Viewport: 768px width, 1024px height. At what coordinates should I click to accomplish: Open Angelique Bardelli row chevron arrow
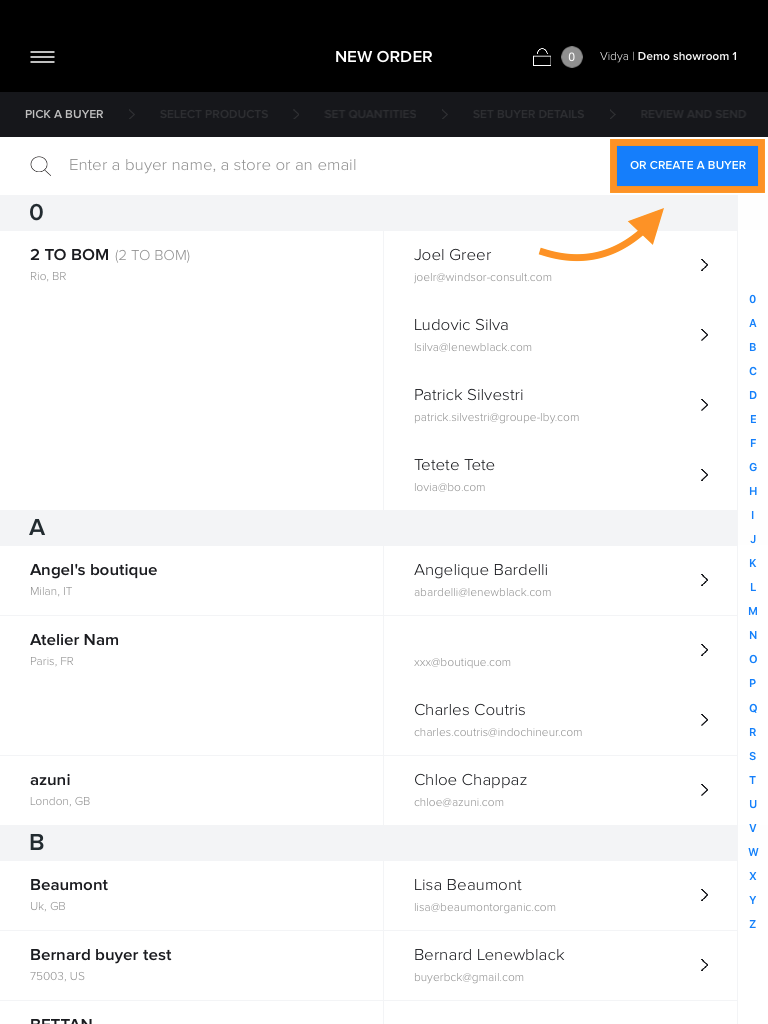704,579
